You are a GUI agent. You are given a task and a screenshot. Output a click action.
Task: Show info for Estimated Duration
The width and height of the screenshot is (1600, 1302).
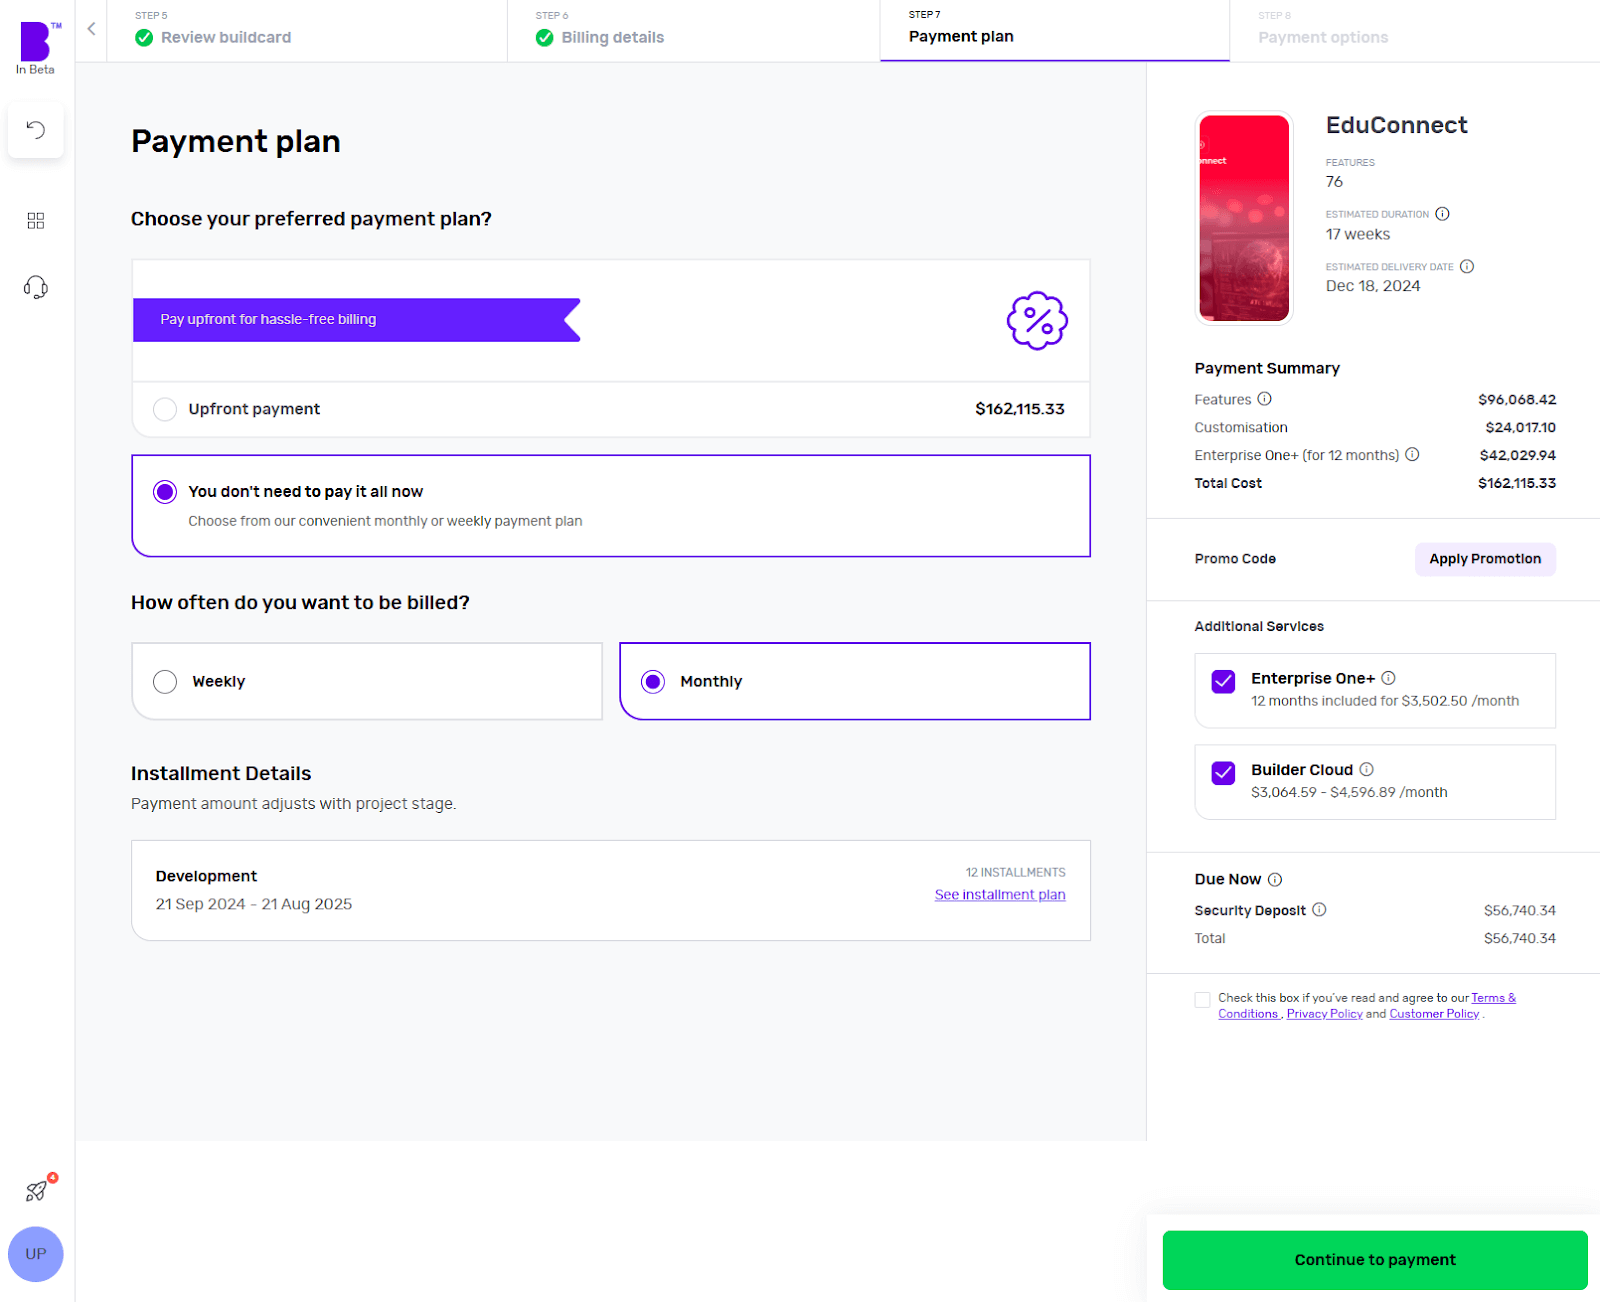click(1442, 214)
